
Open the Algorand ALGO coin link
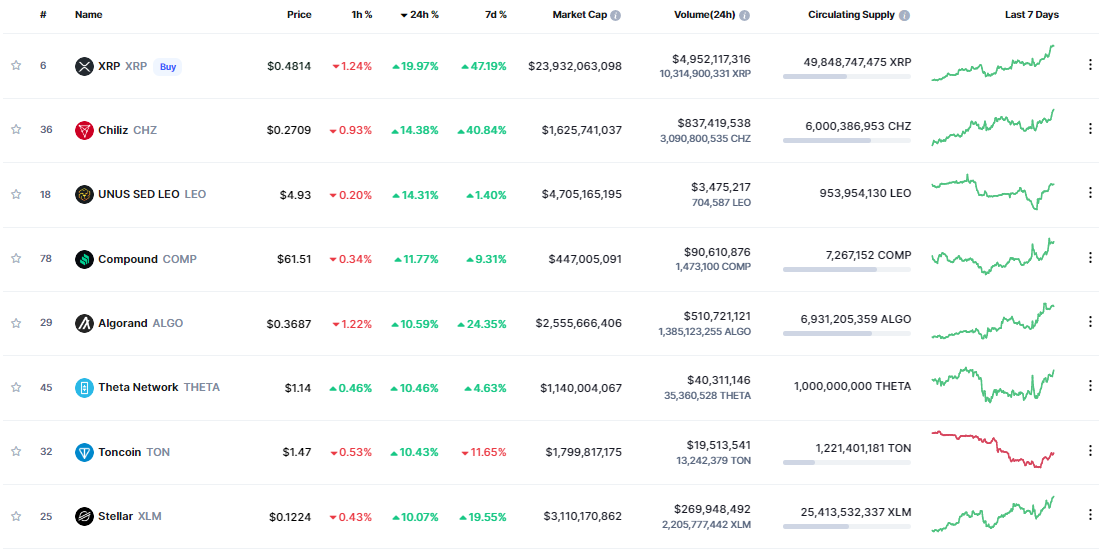(x=140, y=323)
